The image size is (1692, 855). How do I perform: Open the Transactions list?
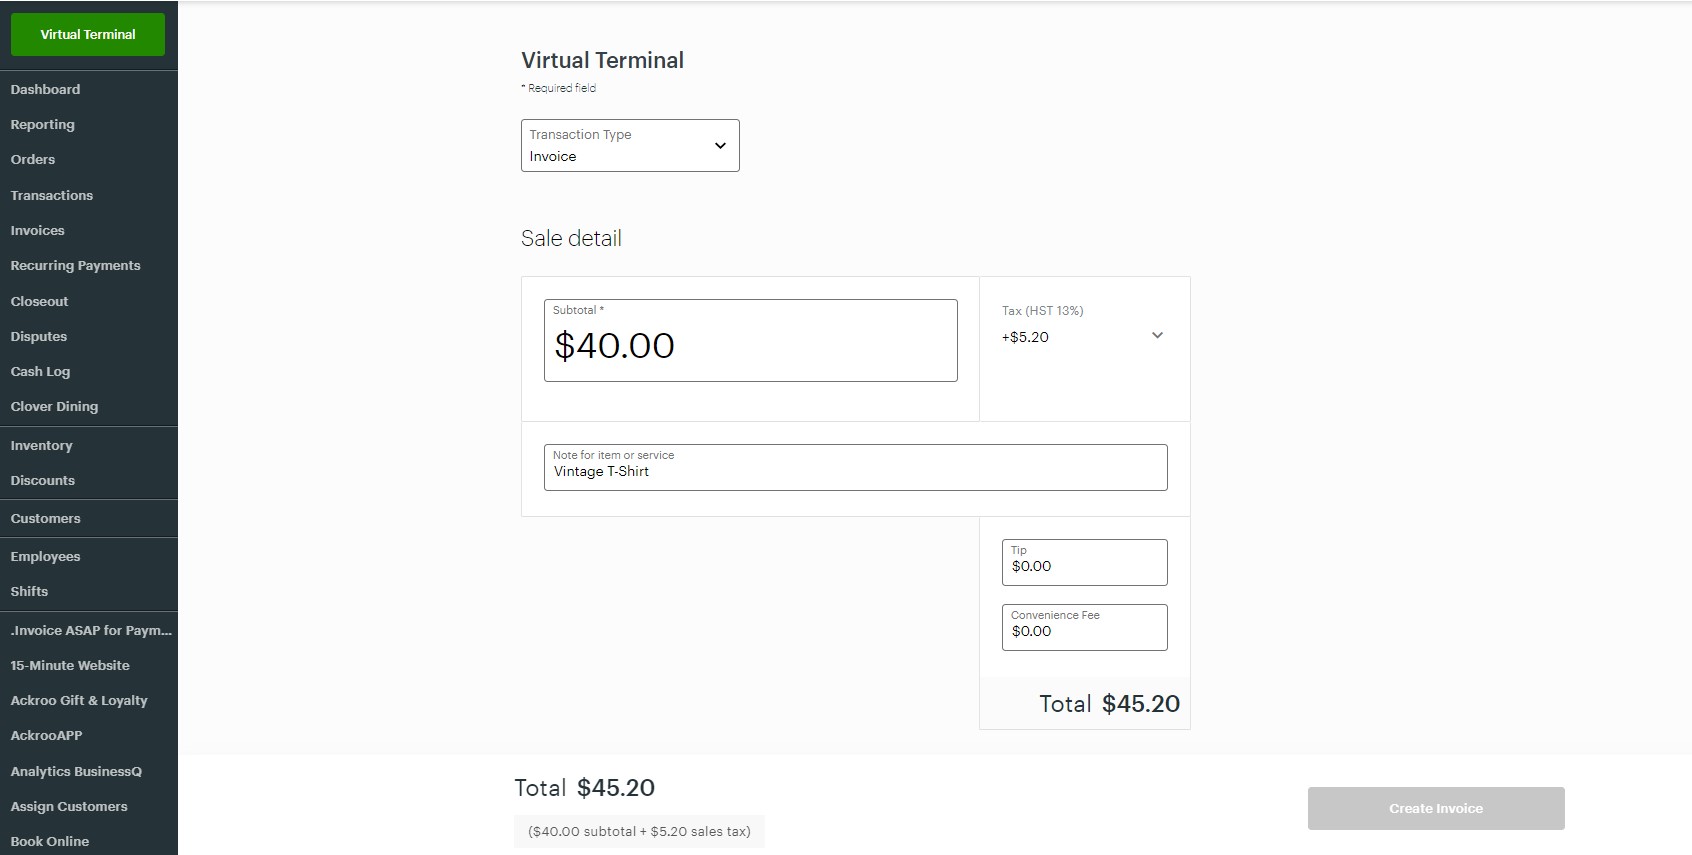pos(51,195)
